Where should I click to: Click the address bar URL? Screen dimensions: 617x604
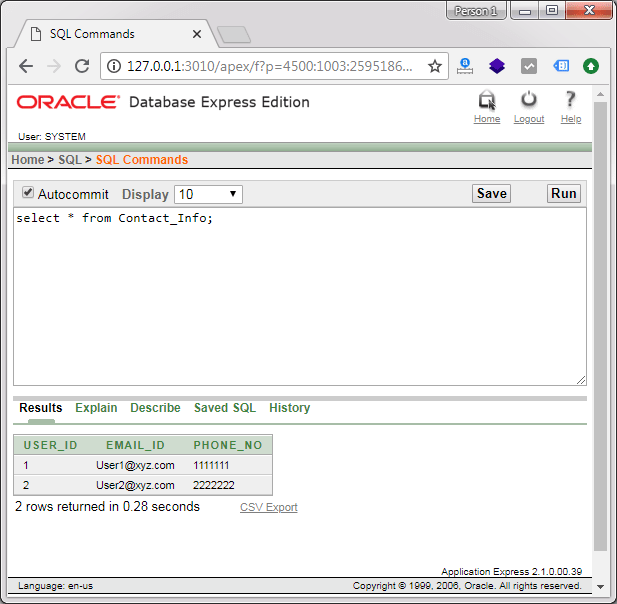270,66
